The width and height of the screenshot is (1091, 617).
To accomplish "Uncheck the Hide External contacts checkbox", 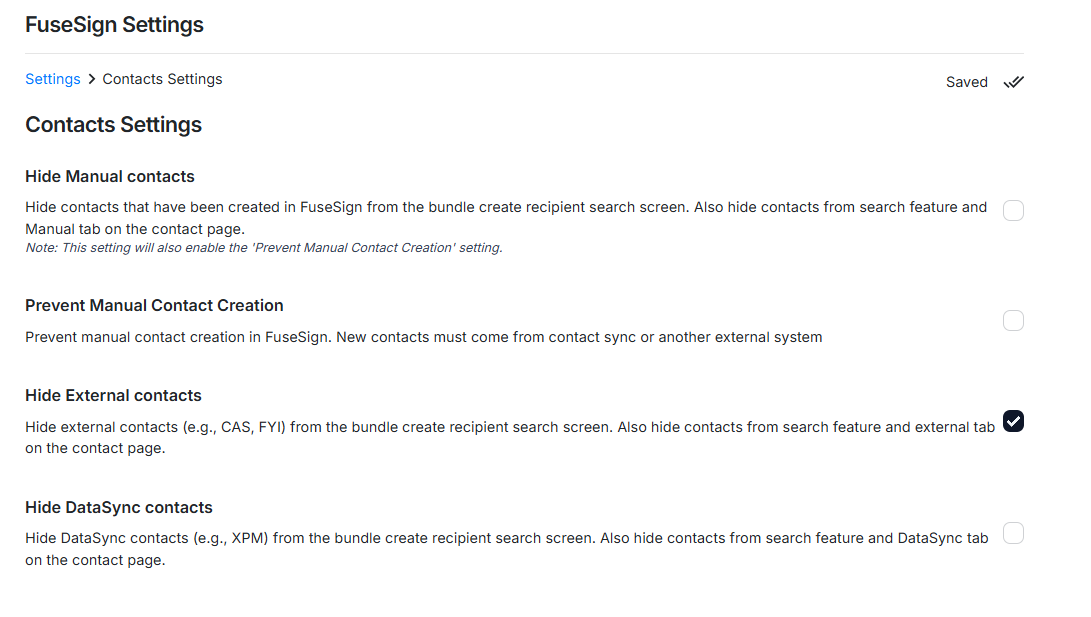I will pos(1013,422).
